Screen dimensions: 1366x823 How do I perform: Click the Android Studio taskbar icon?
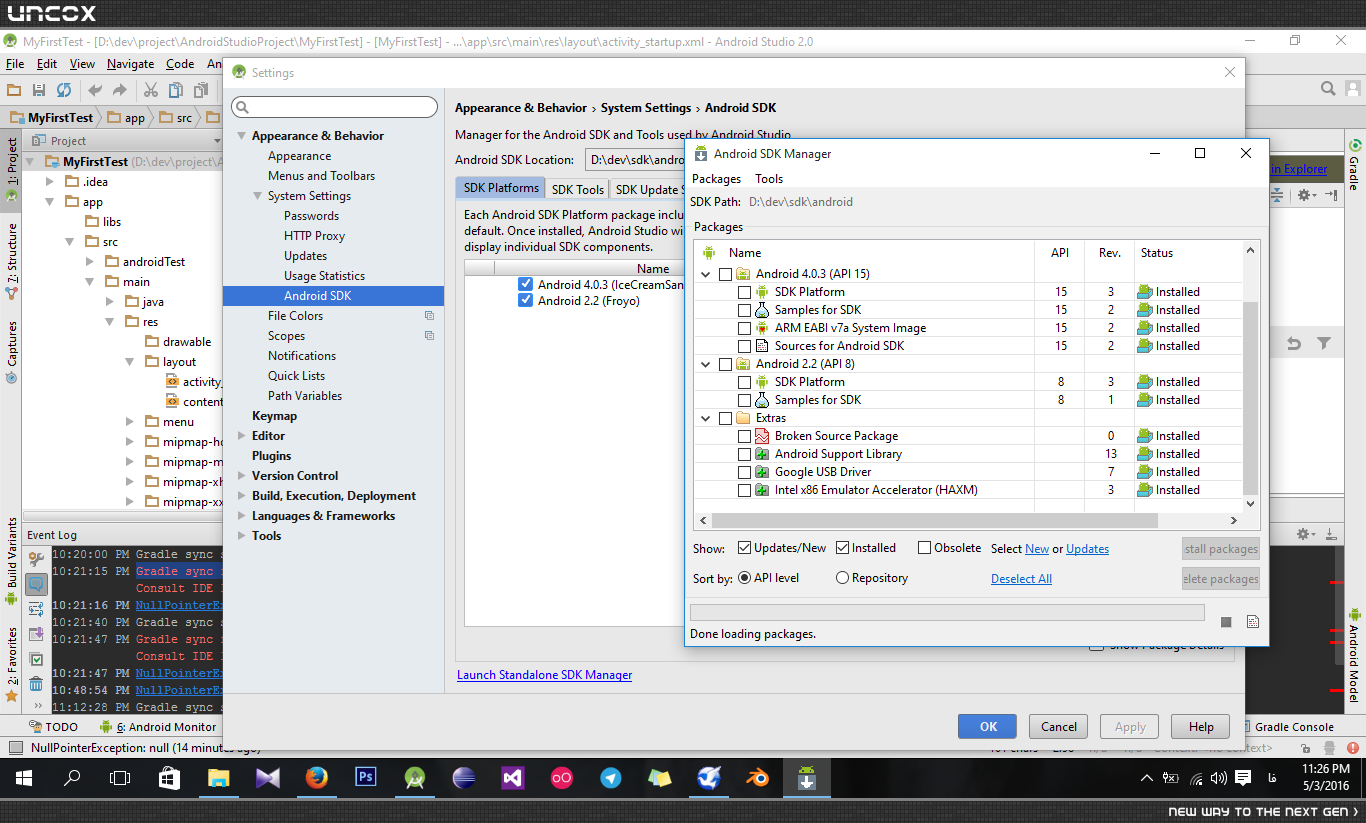[x=414, y=777]
